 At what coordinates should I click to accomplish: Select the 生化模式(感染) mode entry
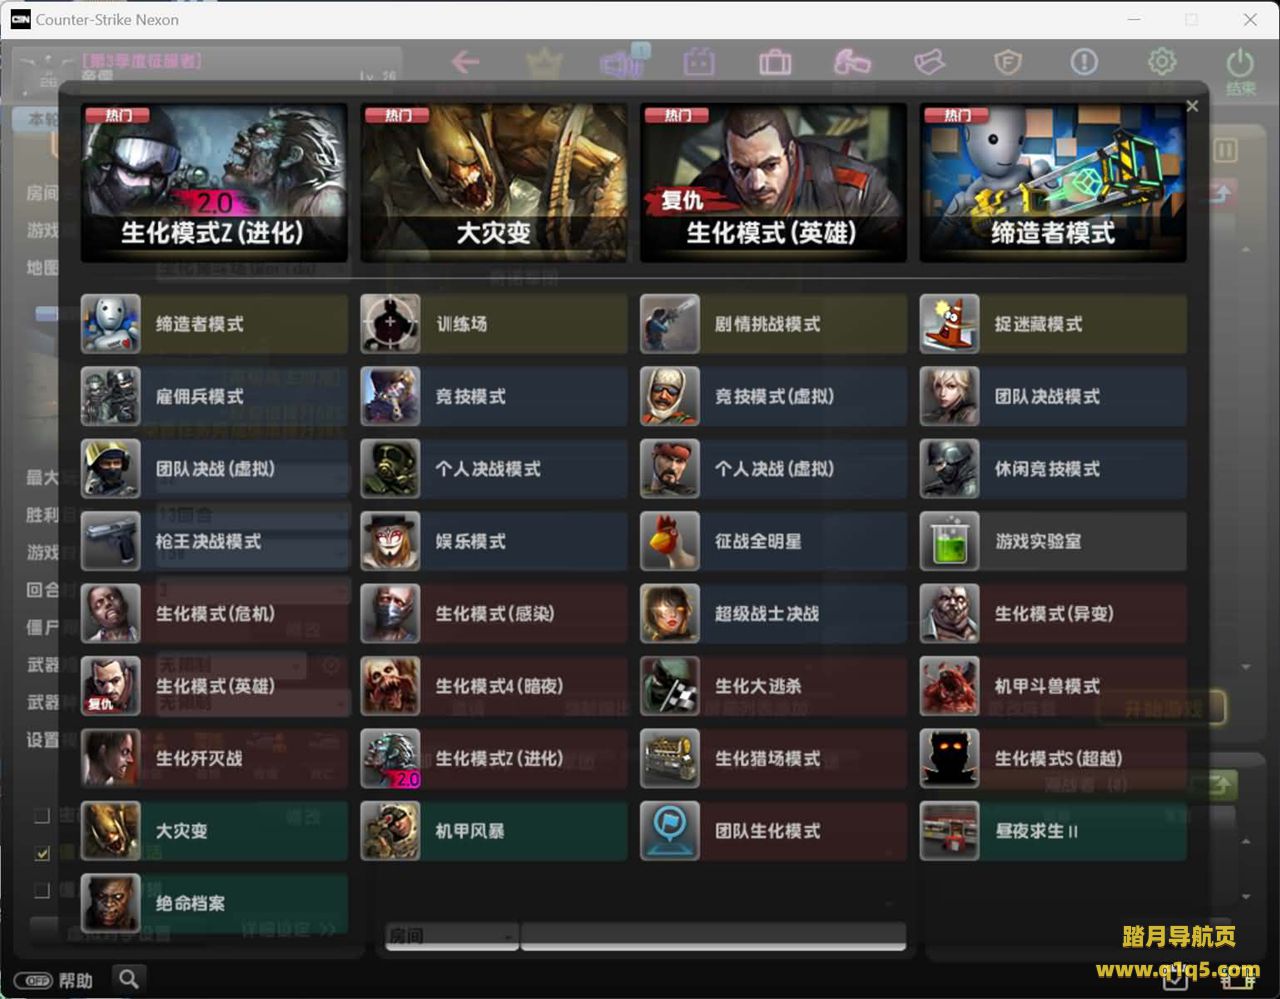point(494,614)
